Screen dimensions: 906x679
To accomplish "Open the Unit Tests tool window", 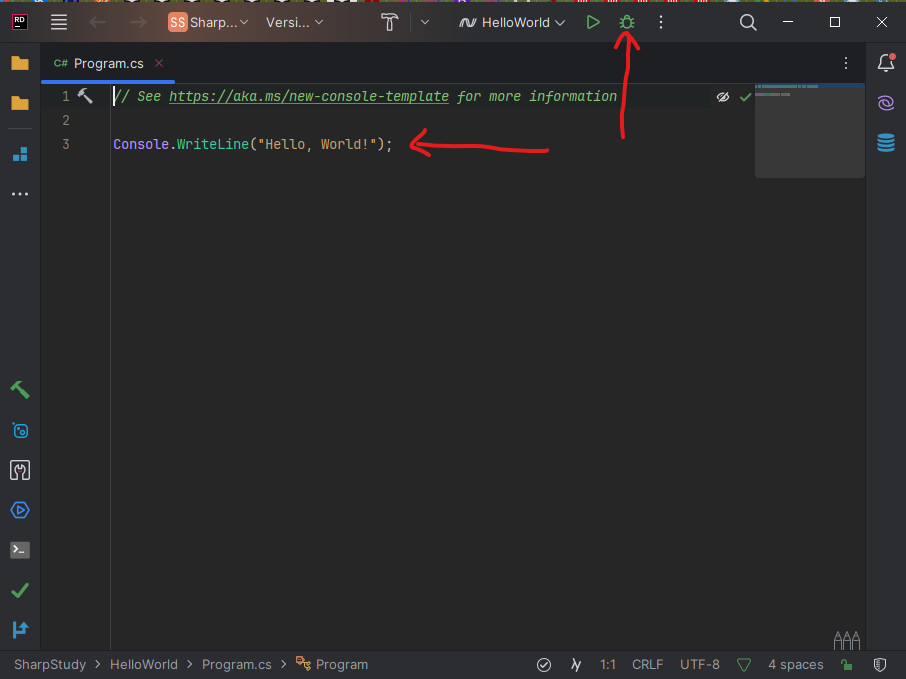I will (20, 470).
